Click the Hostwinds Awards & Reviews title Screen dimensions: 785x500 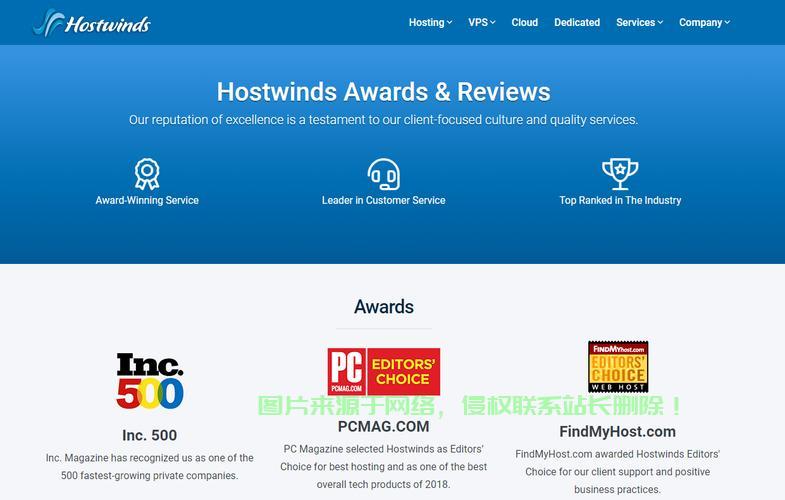click(383, 92)
